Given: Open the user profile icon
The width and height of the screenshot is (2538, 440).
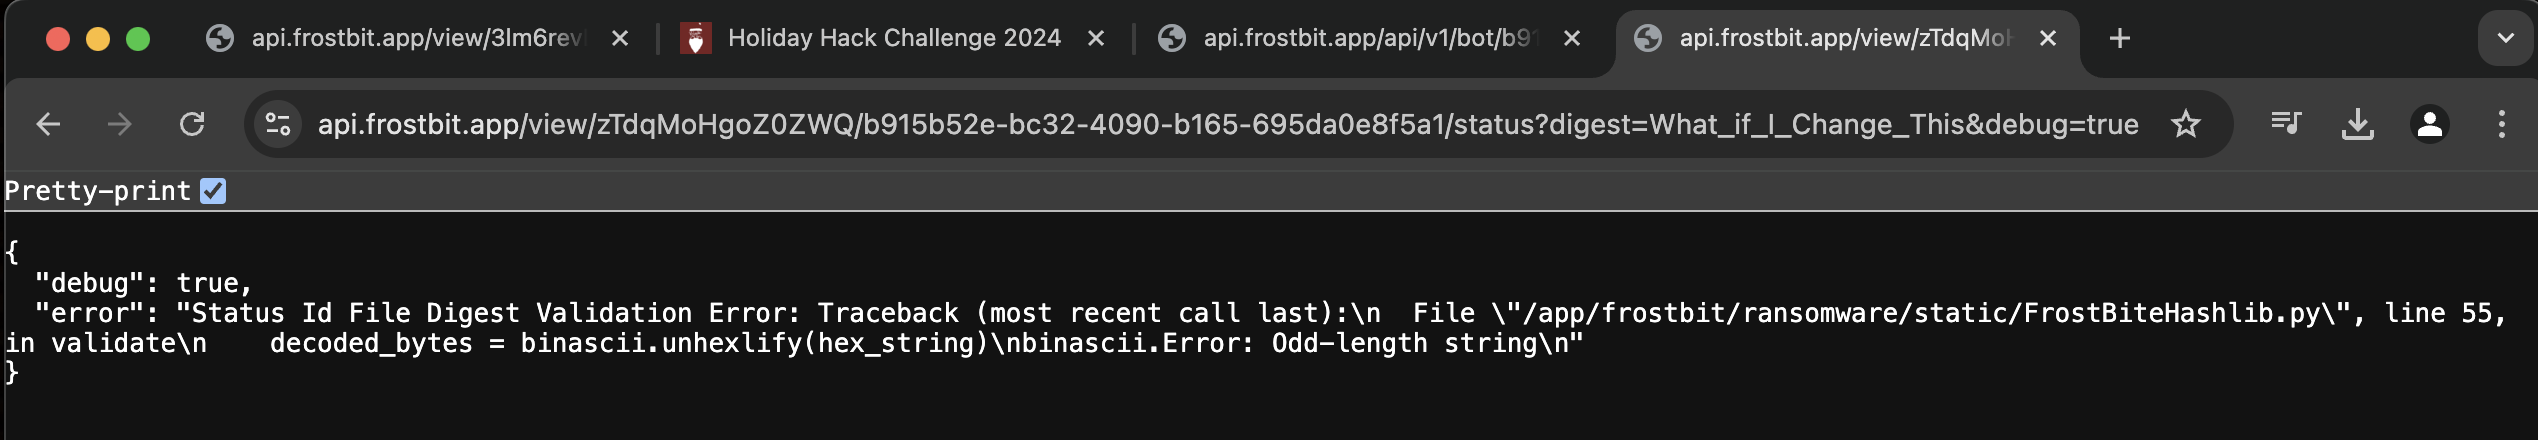Looking at the screenshot, I should pyautogui.click(x=2430, y=124).
